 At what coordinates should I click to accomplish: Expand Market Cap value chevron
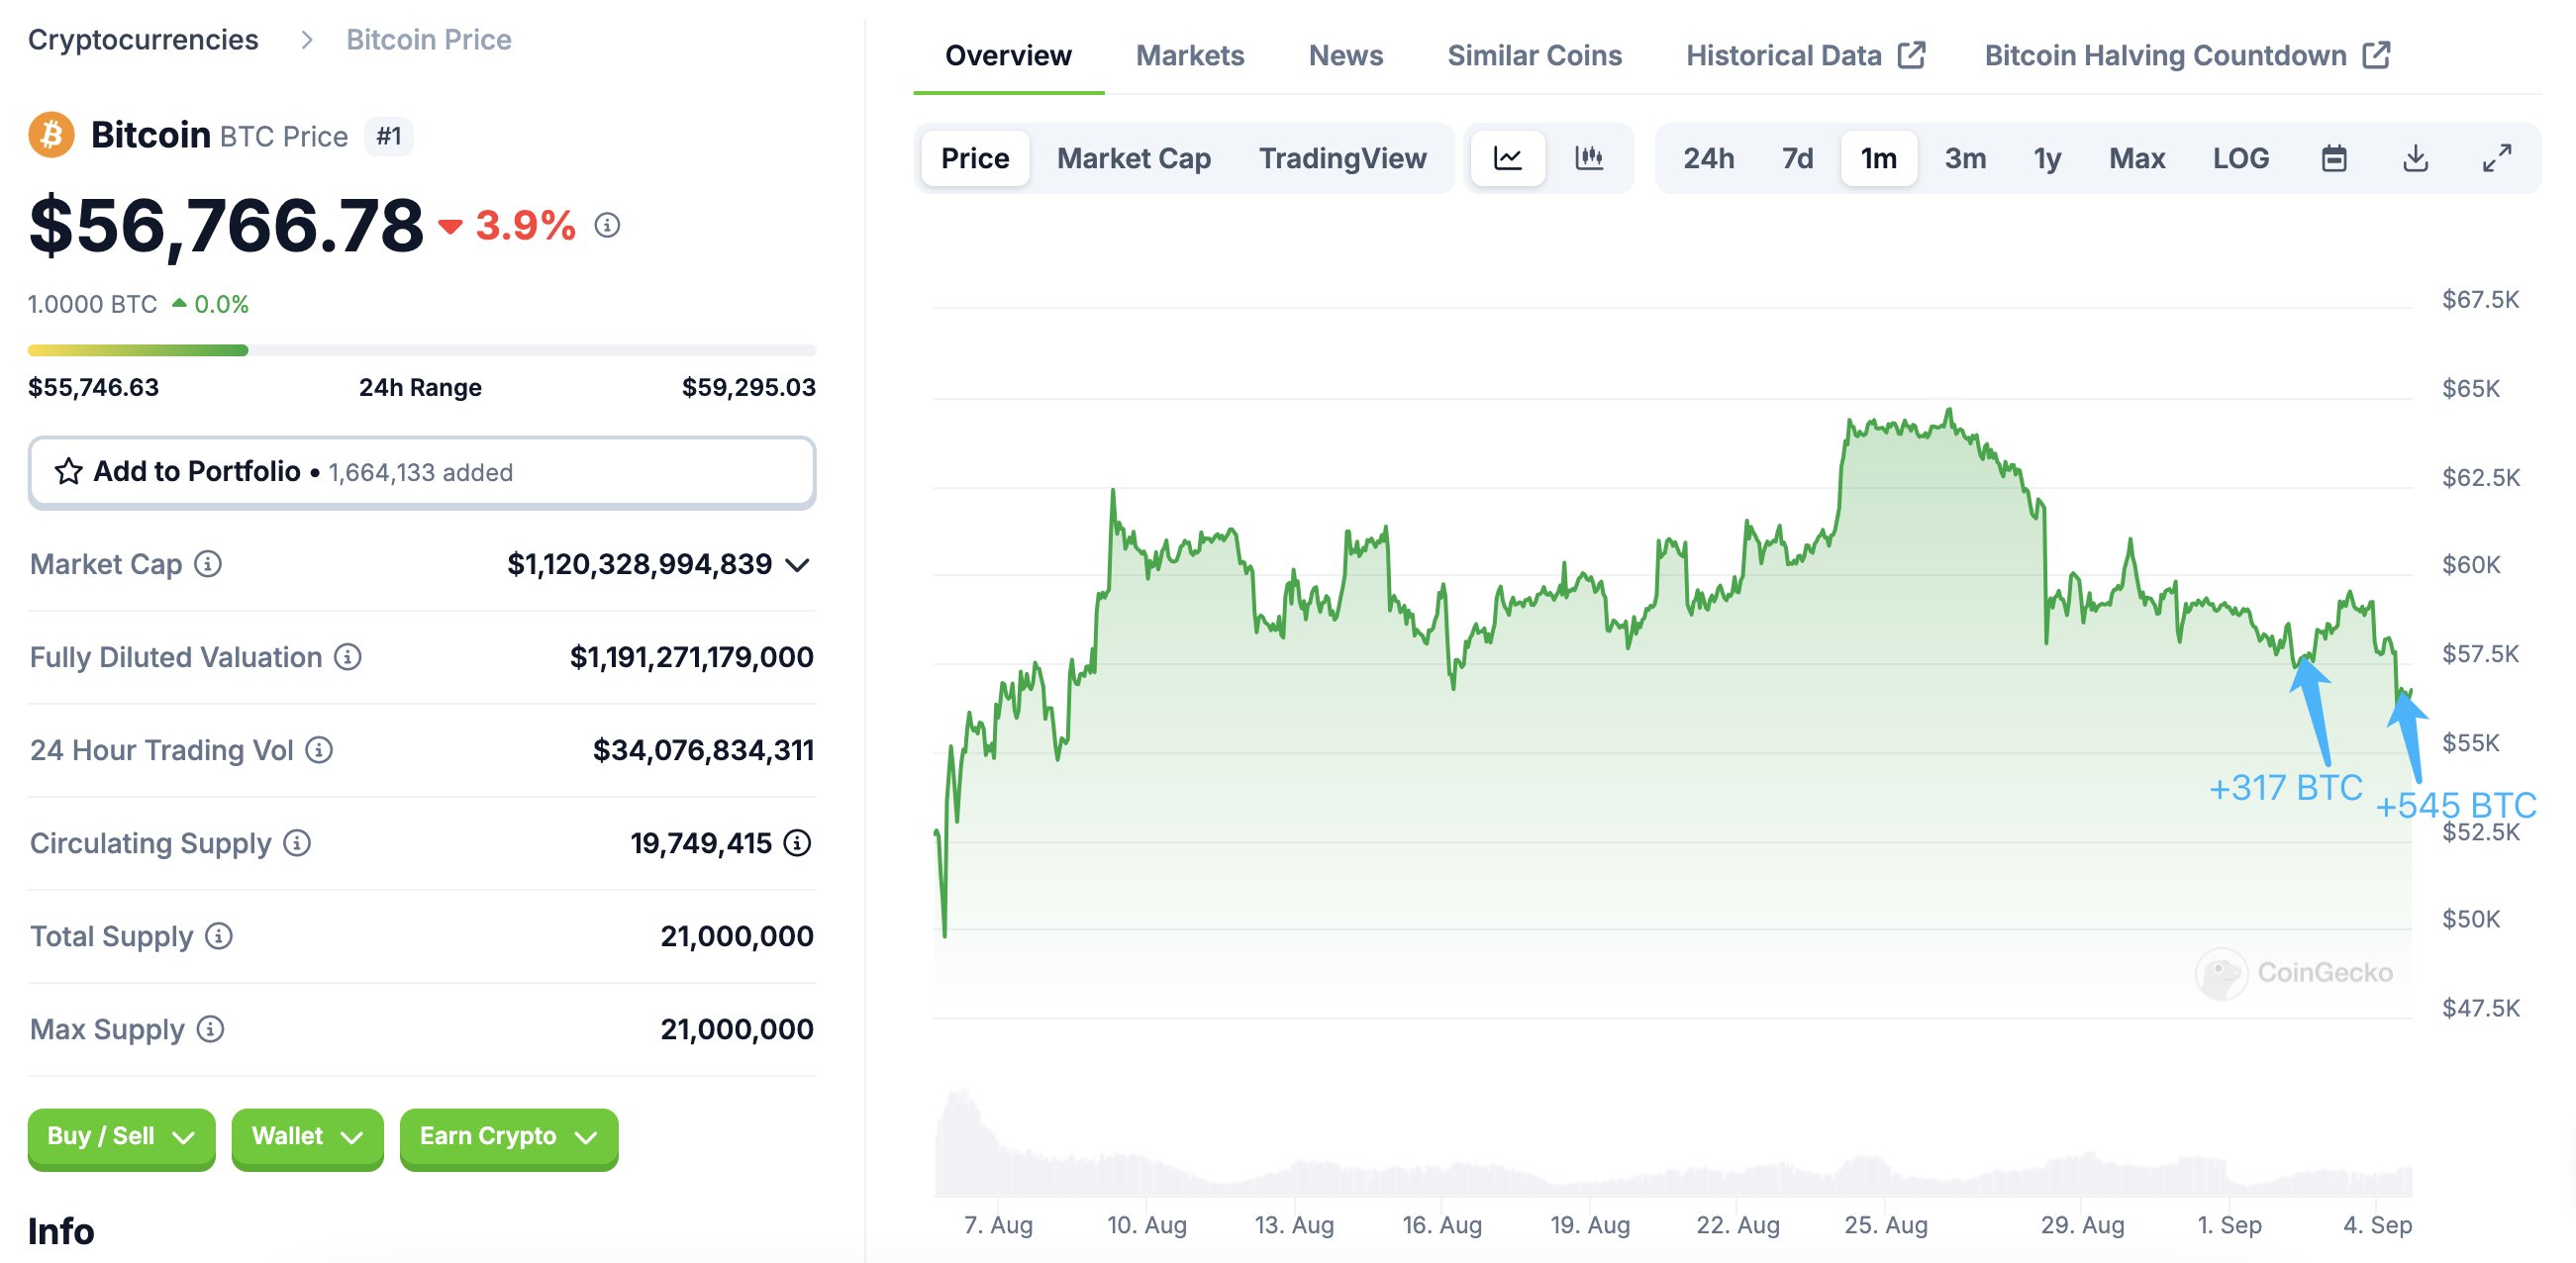click(797, 565)
